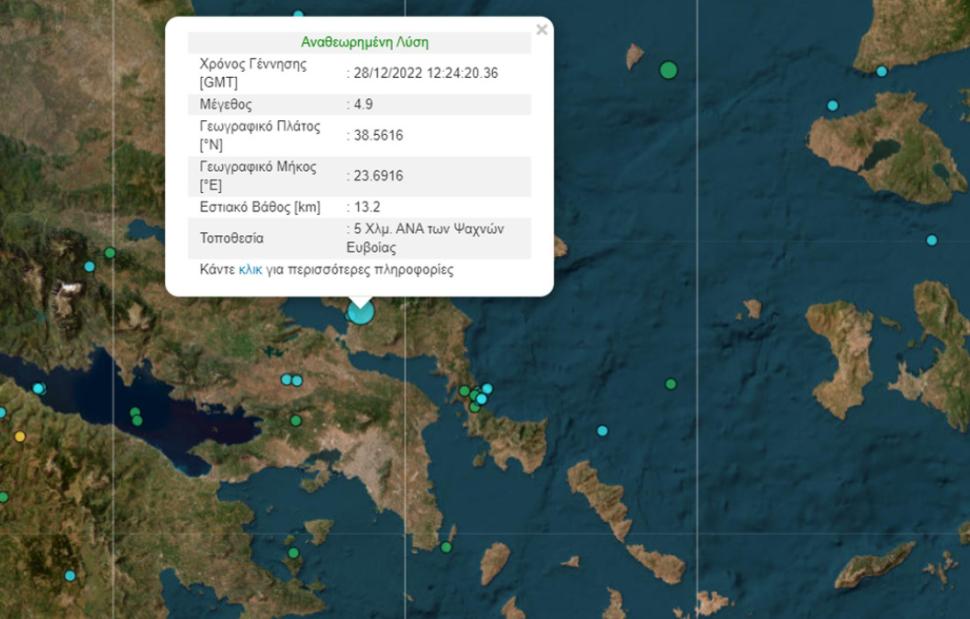
Task: Select green marker right of the yellow marker
Action: (136, 416)
